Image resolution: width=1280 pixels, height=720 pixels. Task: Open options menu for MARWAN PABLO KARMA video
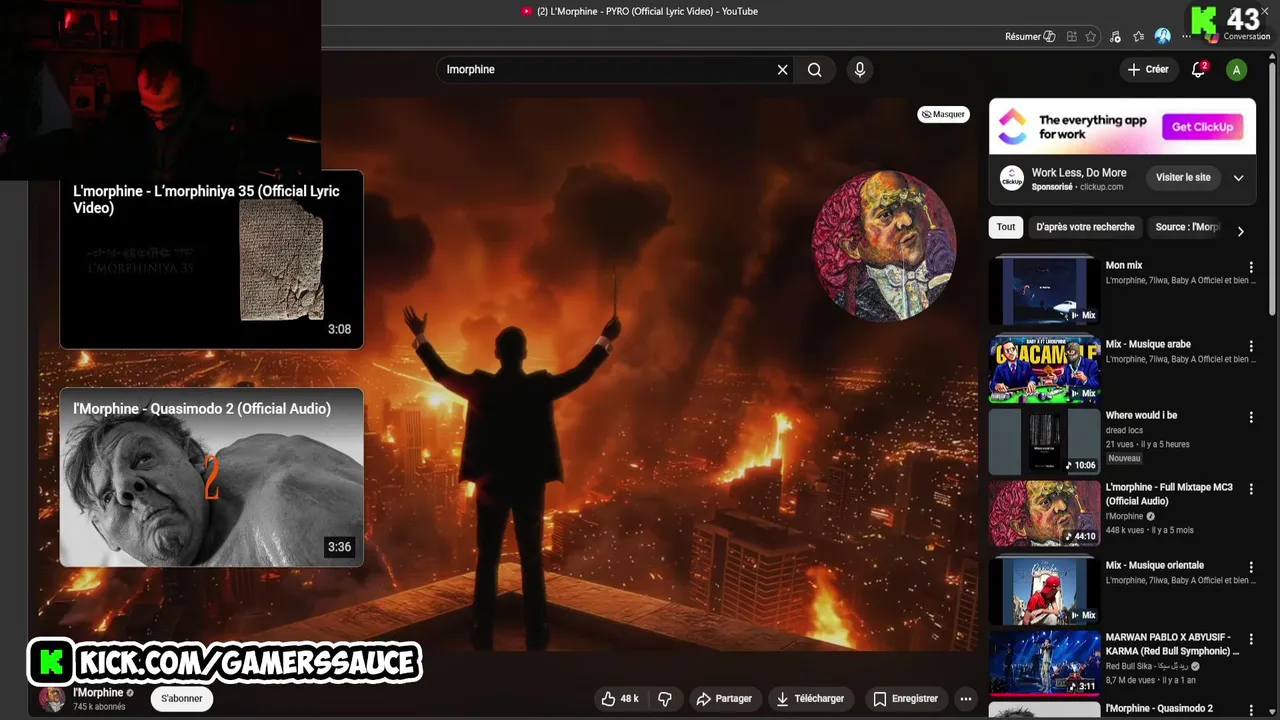1250,640
